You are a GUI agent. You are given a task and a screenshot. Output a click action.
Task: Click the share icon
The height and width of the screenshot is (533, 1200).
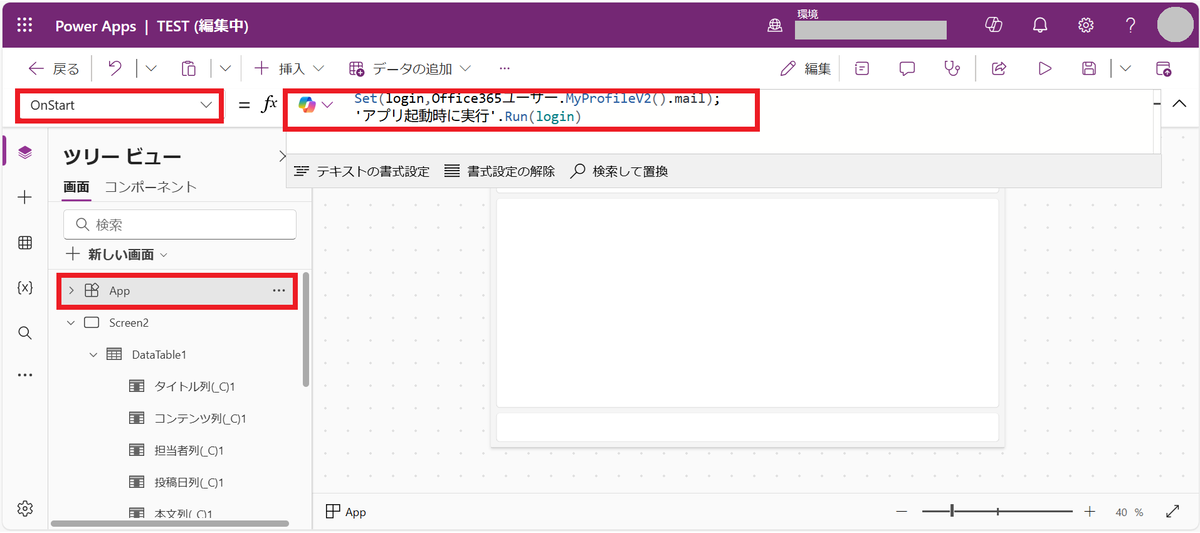[998, 69]
